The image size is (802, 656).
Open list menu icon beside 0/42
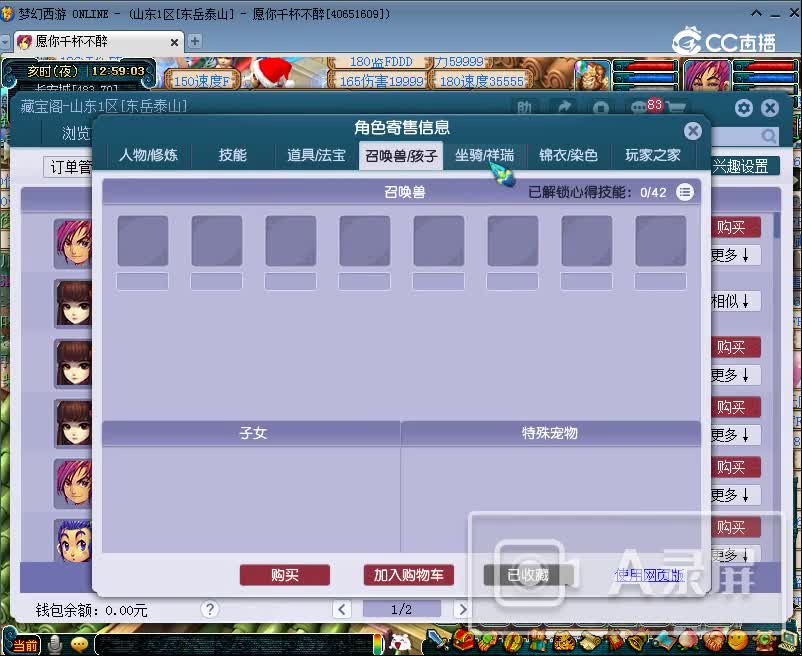click(685, 192)
